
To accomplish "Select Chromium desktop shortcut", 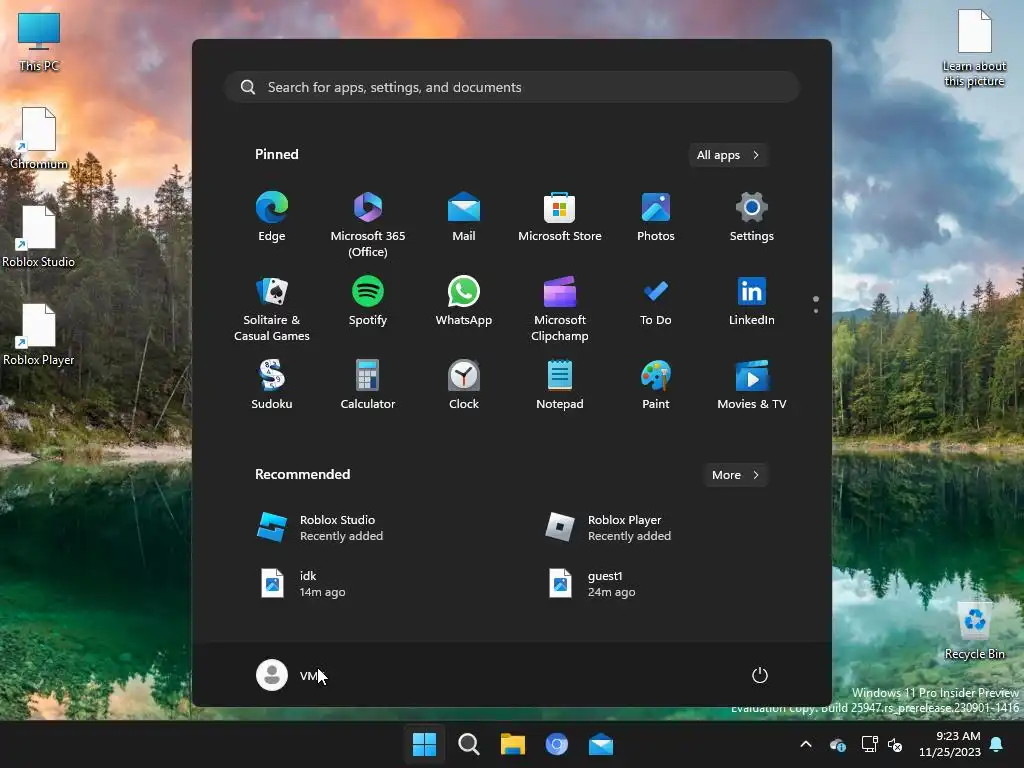I will (x=39, y=138).
